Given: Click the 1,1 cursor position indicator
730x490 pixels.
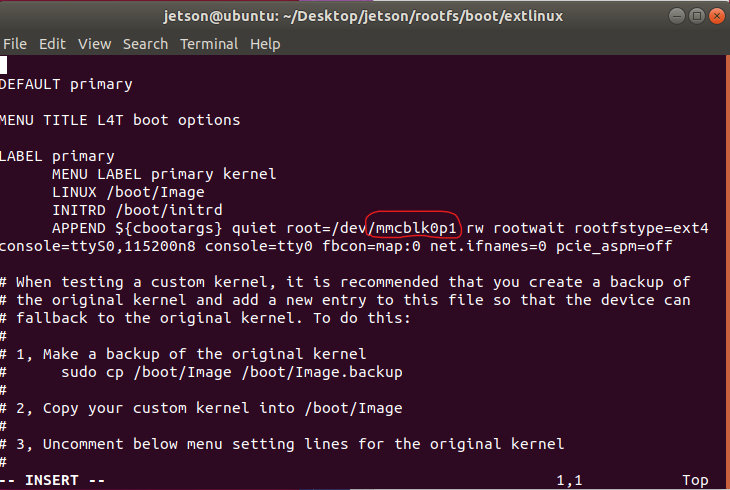Looking at the screenshot, I should click(569, 480).
